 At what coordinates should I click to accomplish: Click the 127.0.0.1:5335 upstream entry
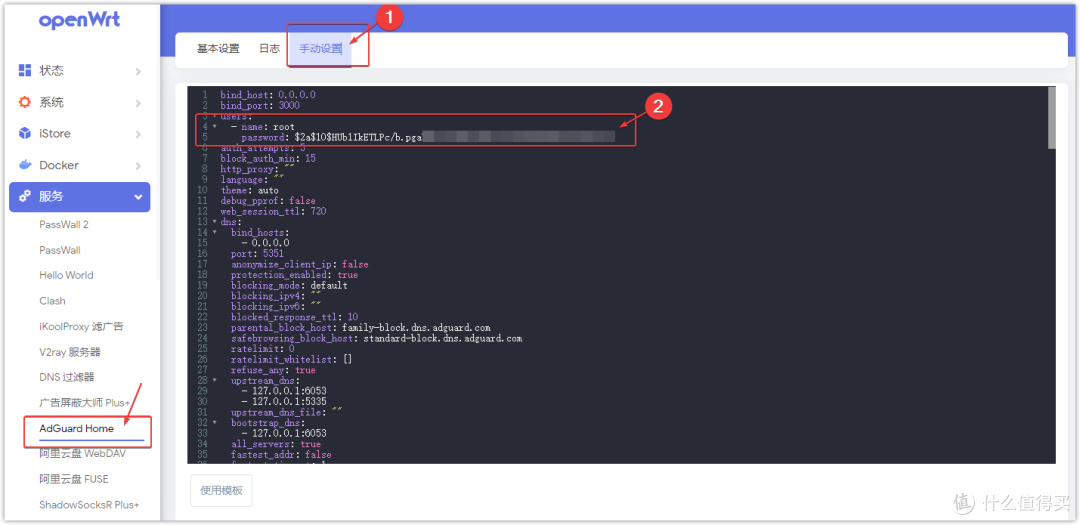point(284,402)
